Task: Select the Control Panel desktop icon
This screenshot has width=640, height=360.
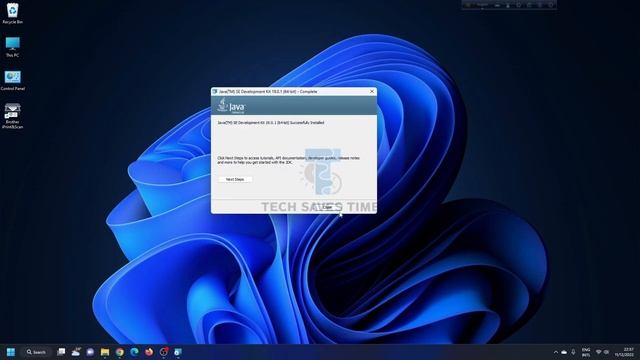Action: (12, 80)
